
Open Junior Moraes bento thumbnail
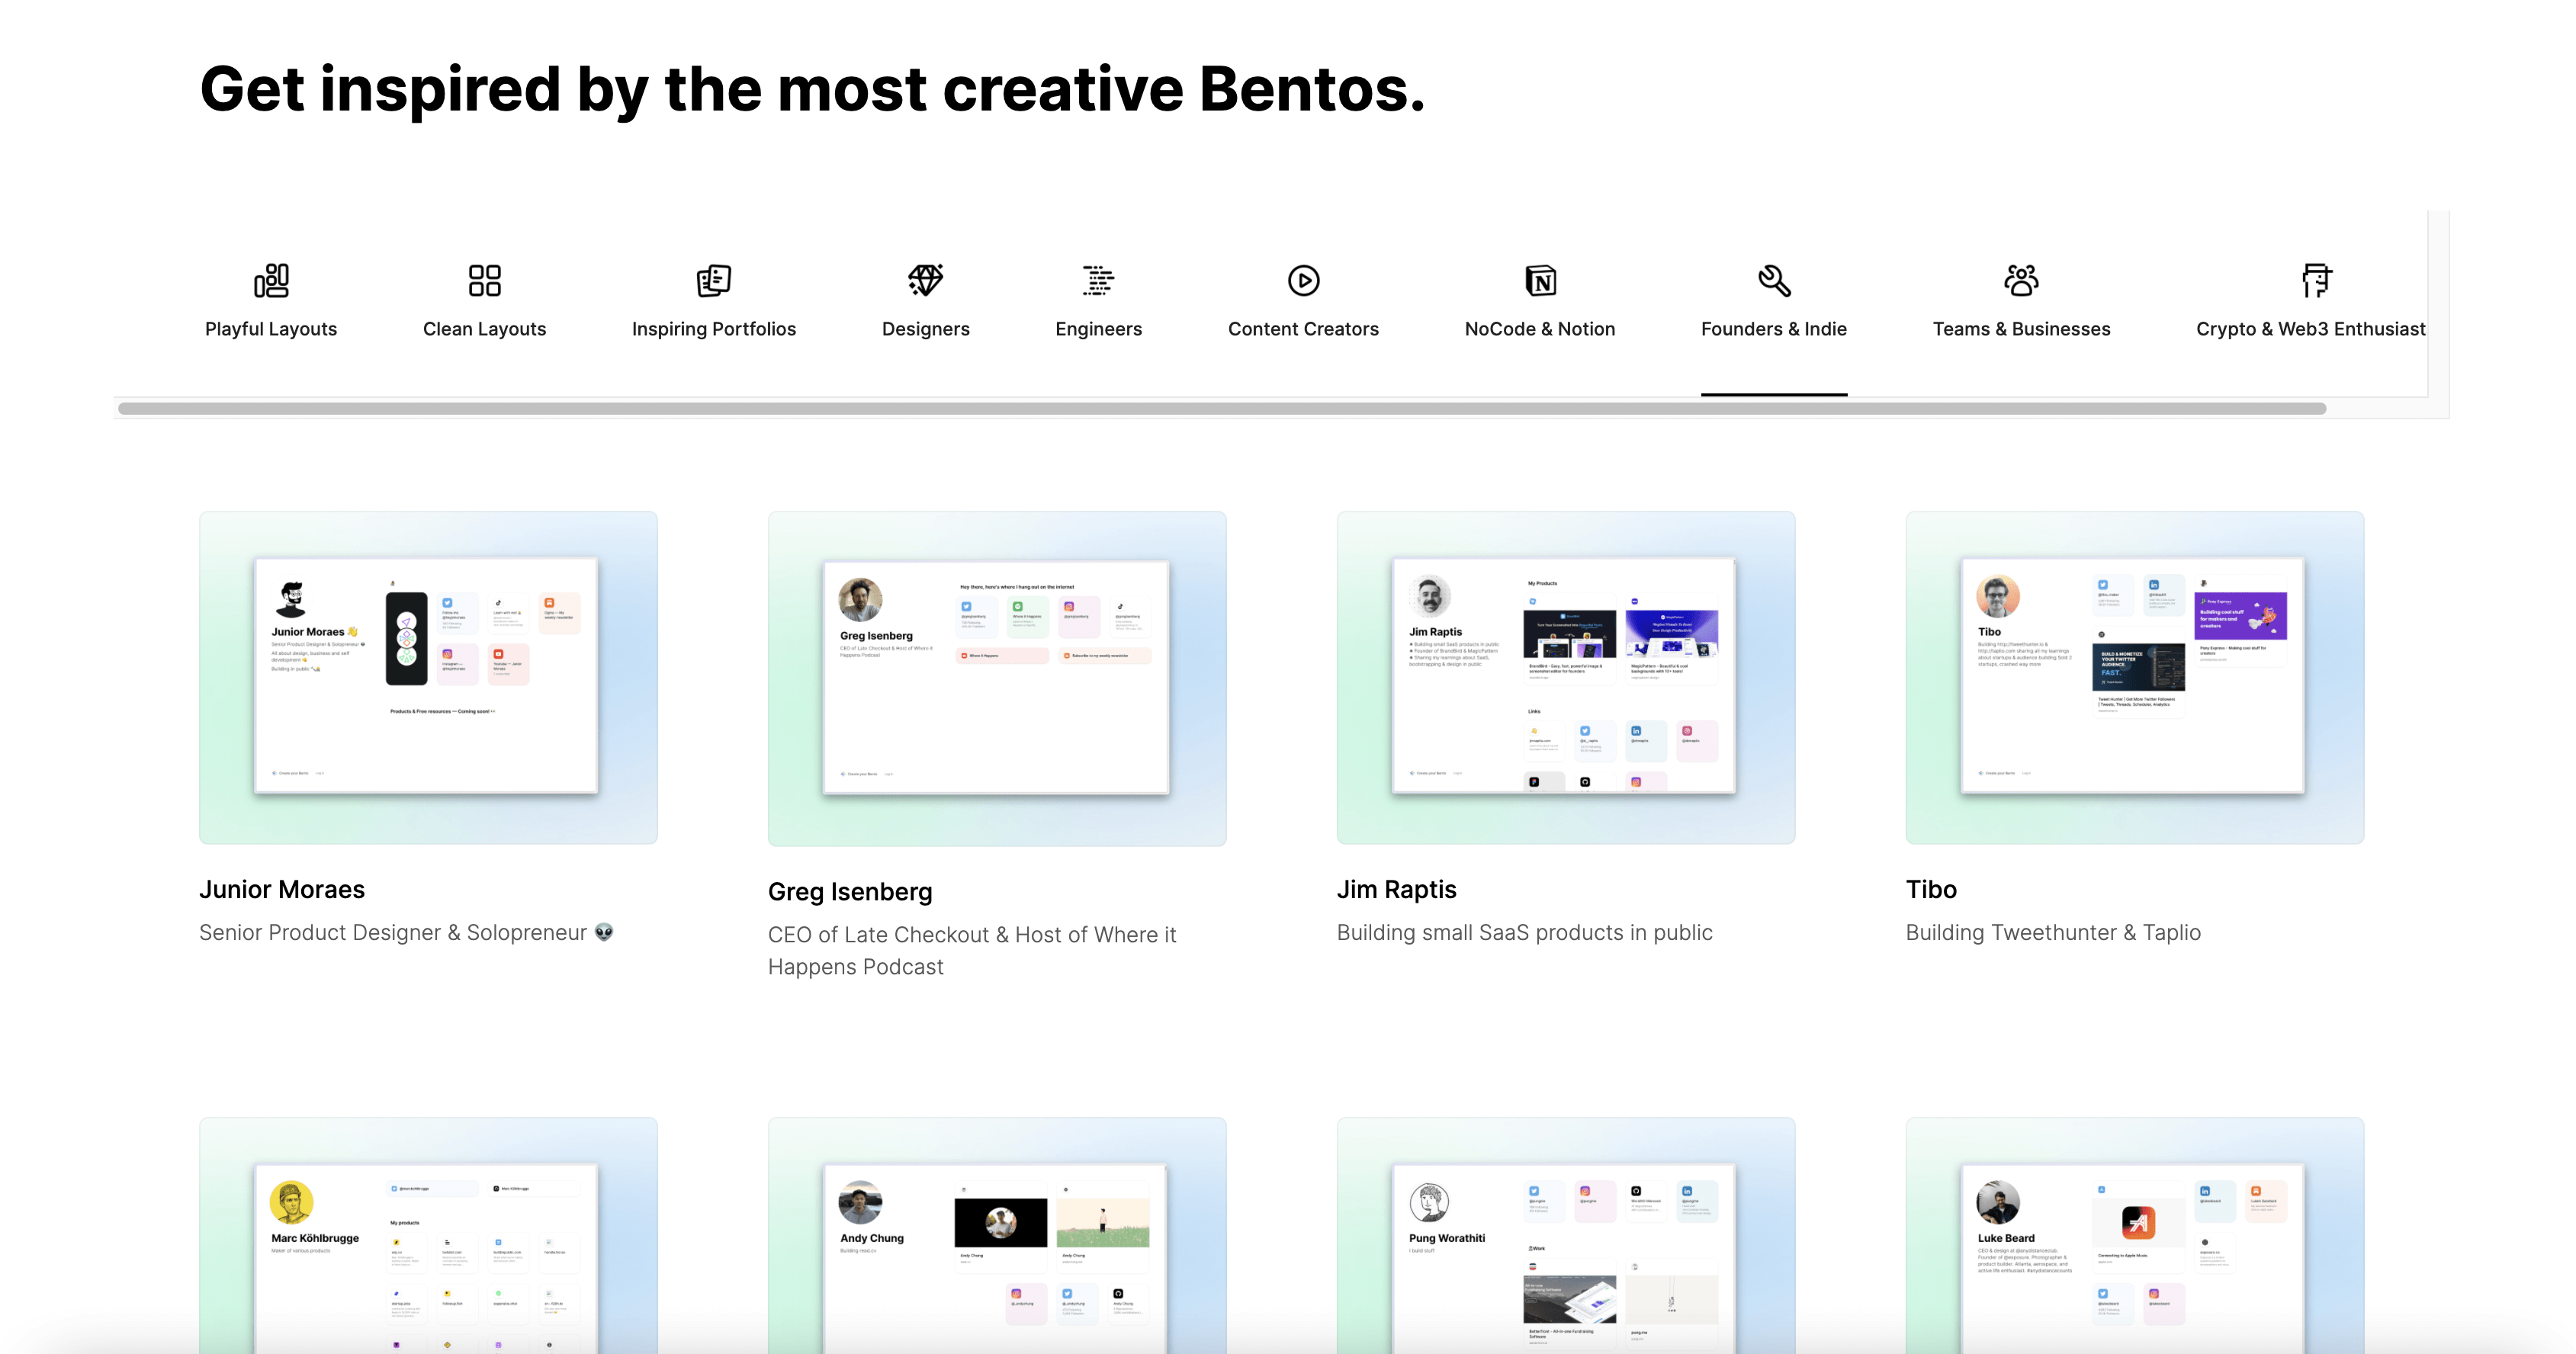pos(428,677)
